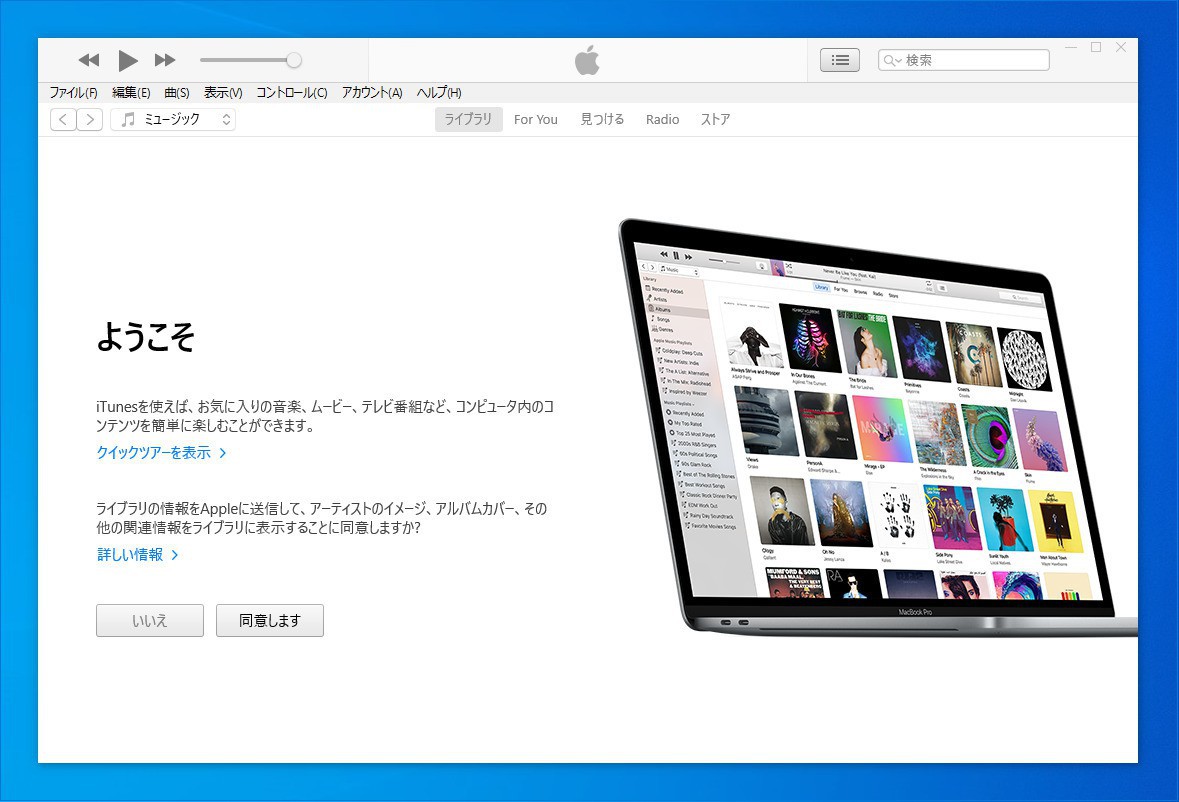Close the iTunes window
The image size is (1179, 802).
(x=1121, y=47)
